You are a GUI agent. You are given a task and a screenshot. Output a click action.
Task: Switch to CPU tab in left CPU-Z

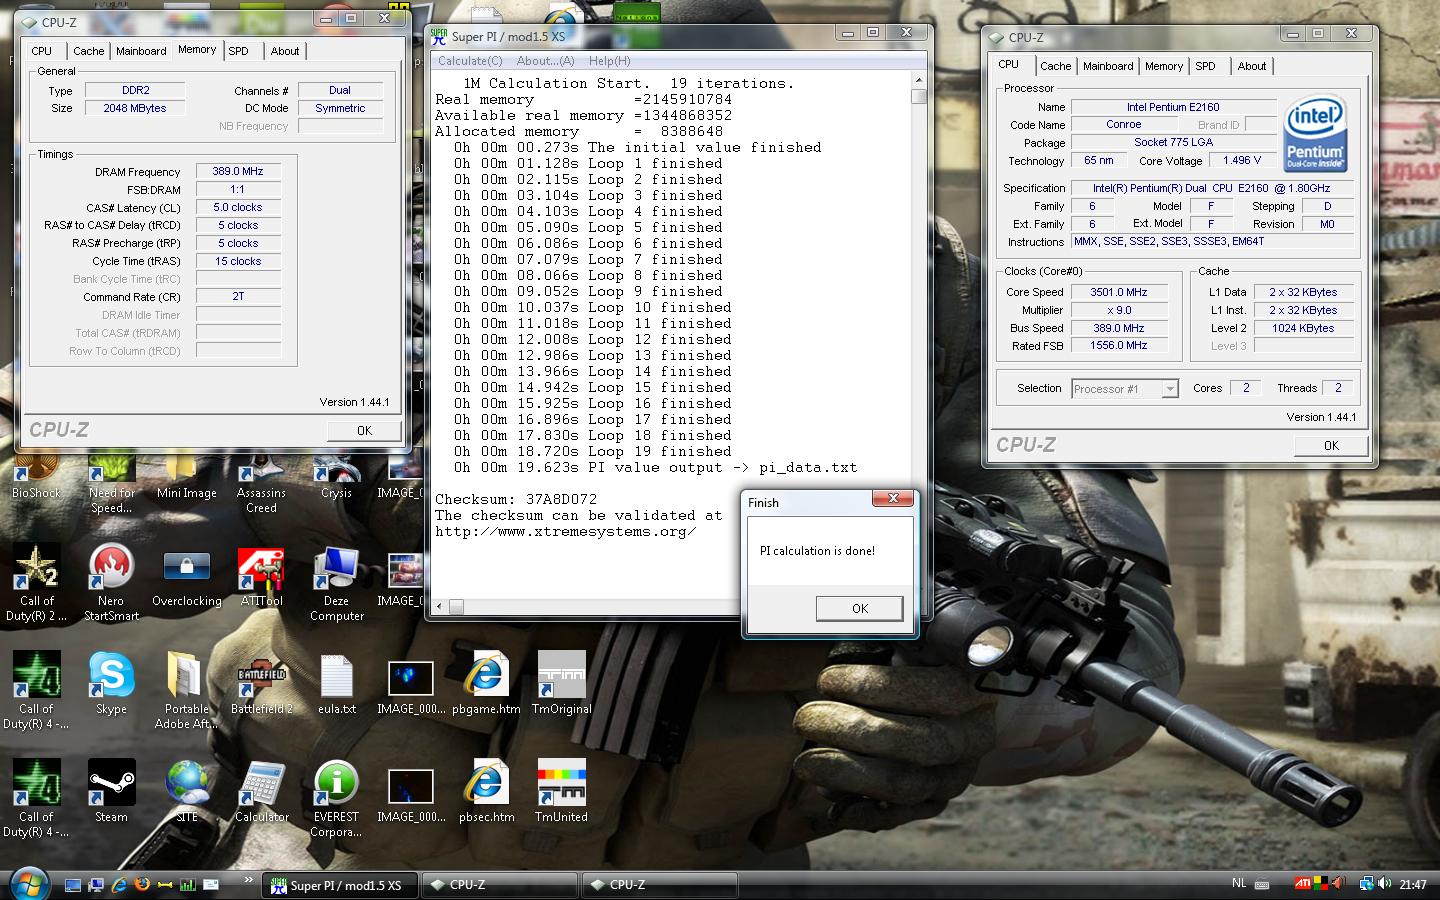(x=42, y=51)
